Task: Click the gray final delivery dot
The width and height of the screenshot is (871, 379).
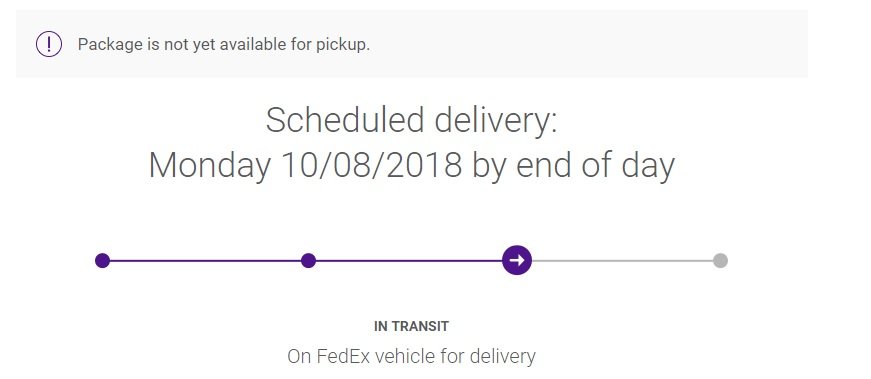Action: pyautogui.click(x=720, y=260)
